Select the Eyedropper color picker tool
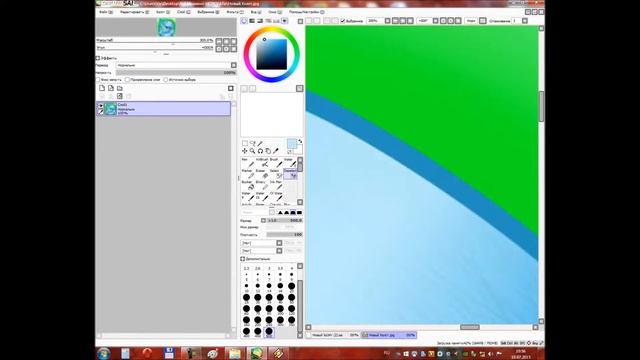640x360 pixels. (x=276, y=151)
